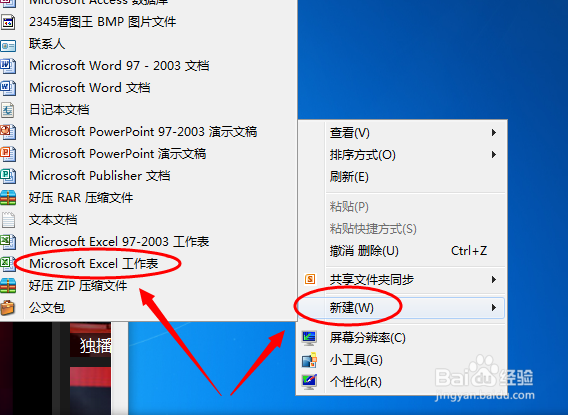Click the 联系人 contact icon
The width and height of the screenshot is (568, 415).
pyautogui.click(x=8, y=46)
